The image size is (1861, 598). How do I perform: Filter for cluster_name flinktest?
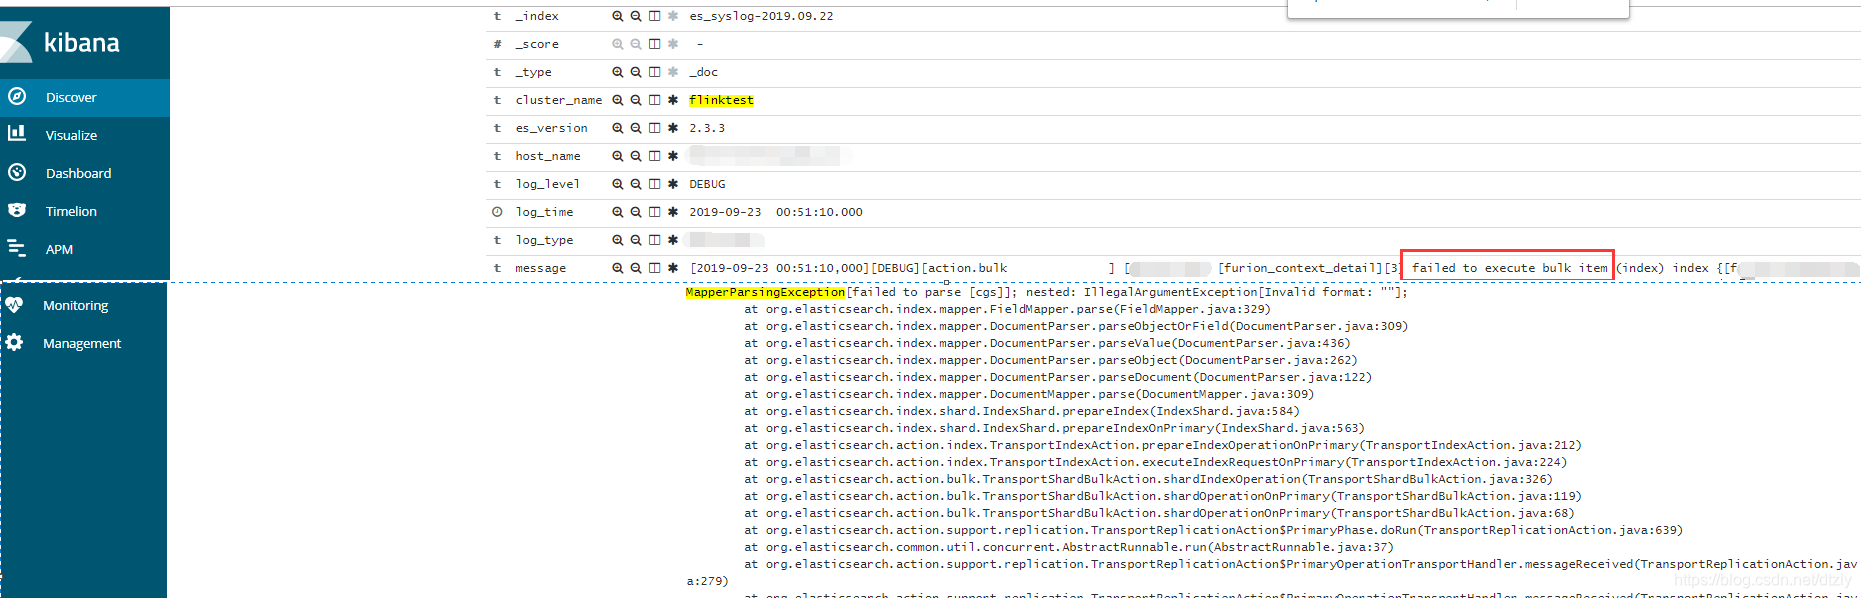click(618, 100)
